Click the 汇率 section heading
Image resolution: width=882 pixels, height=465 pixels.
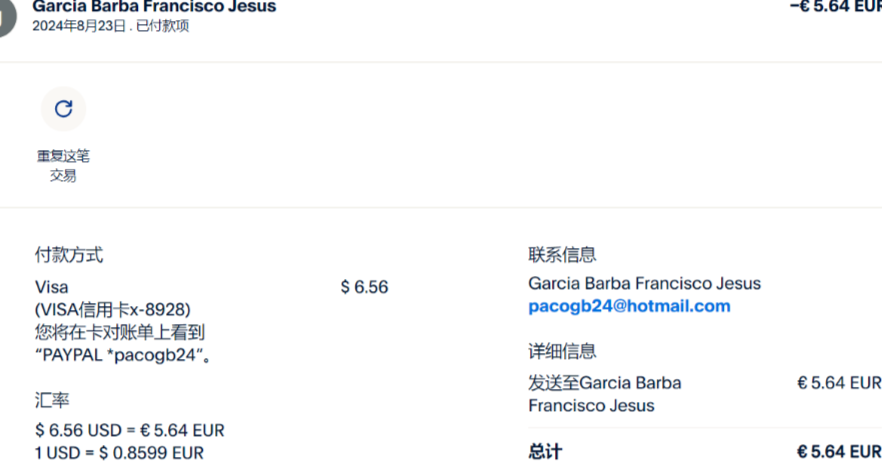52,400
